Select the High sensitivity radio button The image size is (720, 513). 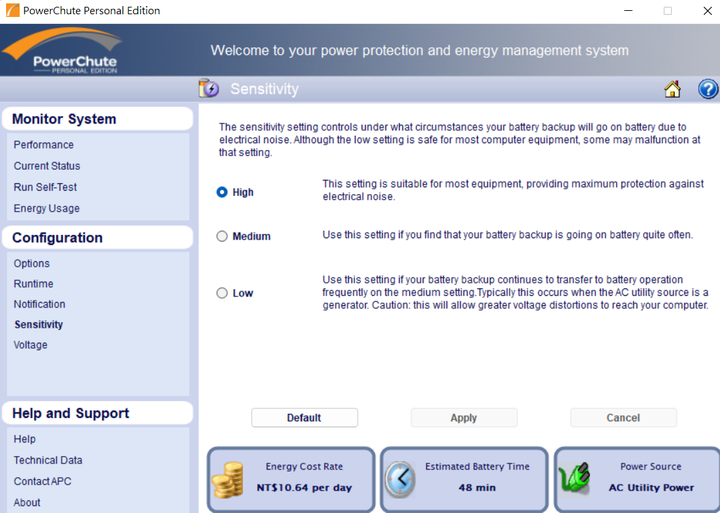pos(222,192)
